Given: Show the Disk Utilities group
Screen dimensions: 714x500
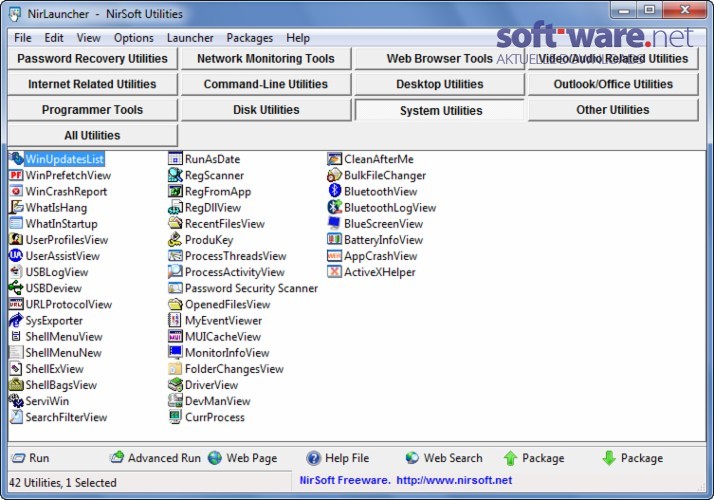Looking at the screenshot, I should [x=266, y=110].
